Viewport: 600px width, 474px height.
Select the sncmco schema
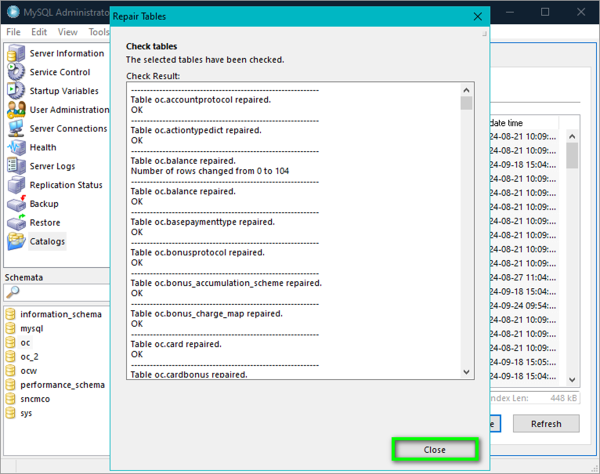(36, 398)
